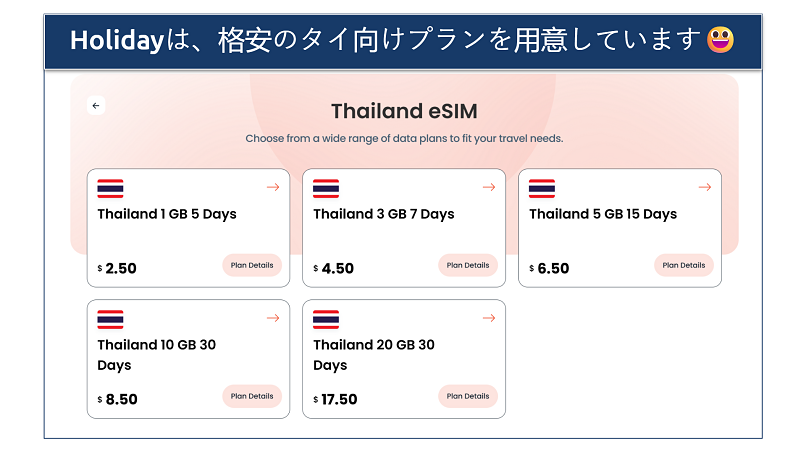Click Thai flag on 5 GB plan

click(542, 188)
